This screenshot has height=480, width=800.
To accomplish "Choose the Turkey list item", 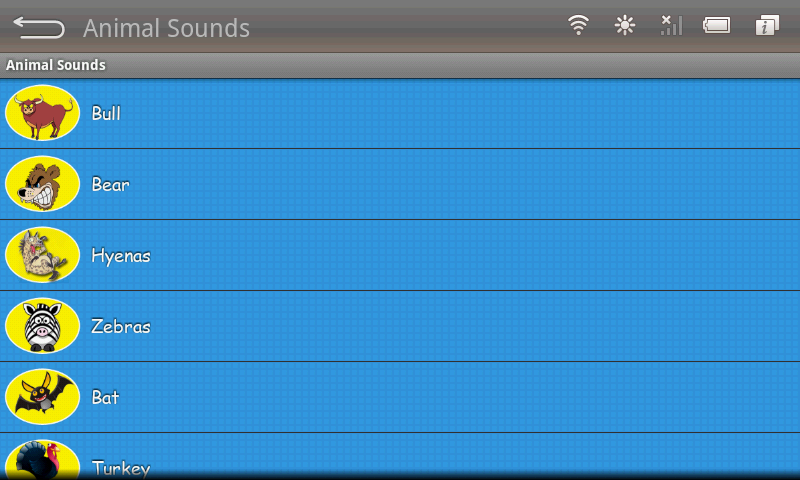I will pos(400,457).
